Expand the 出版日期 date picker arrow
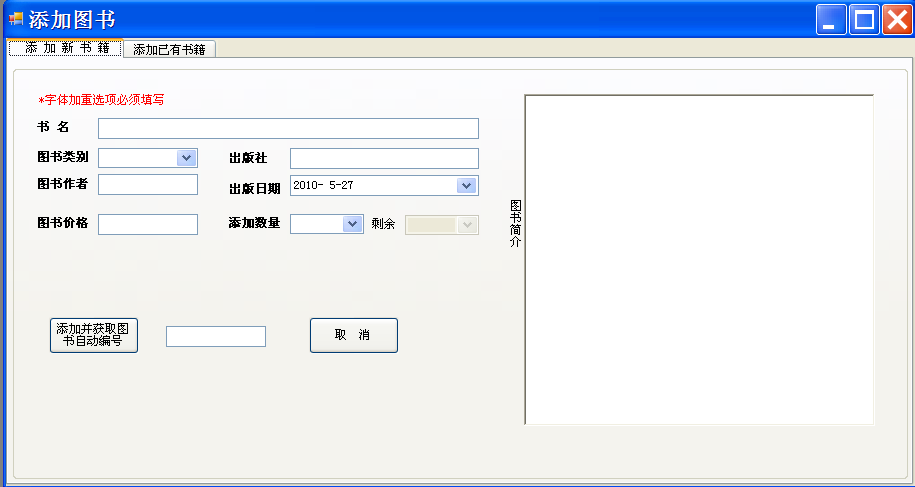This screenshot has height=487, width=915. pyautogui.click(x=466, y=185)
